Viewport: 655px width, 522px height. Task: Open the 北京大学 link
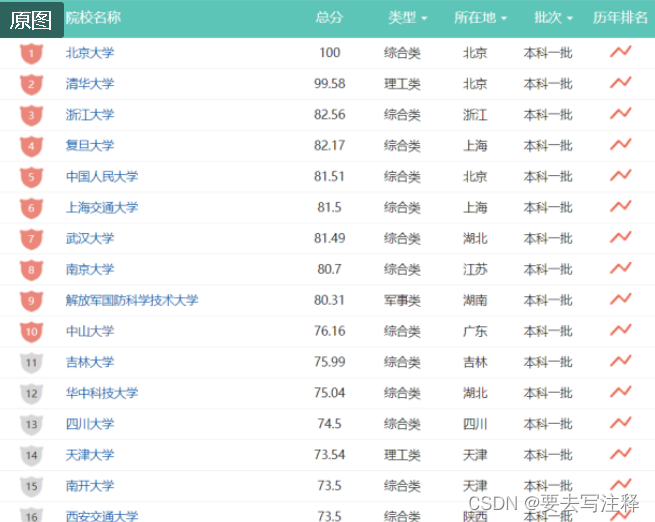click(x=90, y=53)
